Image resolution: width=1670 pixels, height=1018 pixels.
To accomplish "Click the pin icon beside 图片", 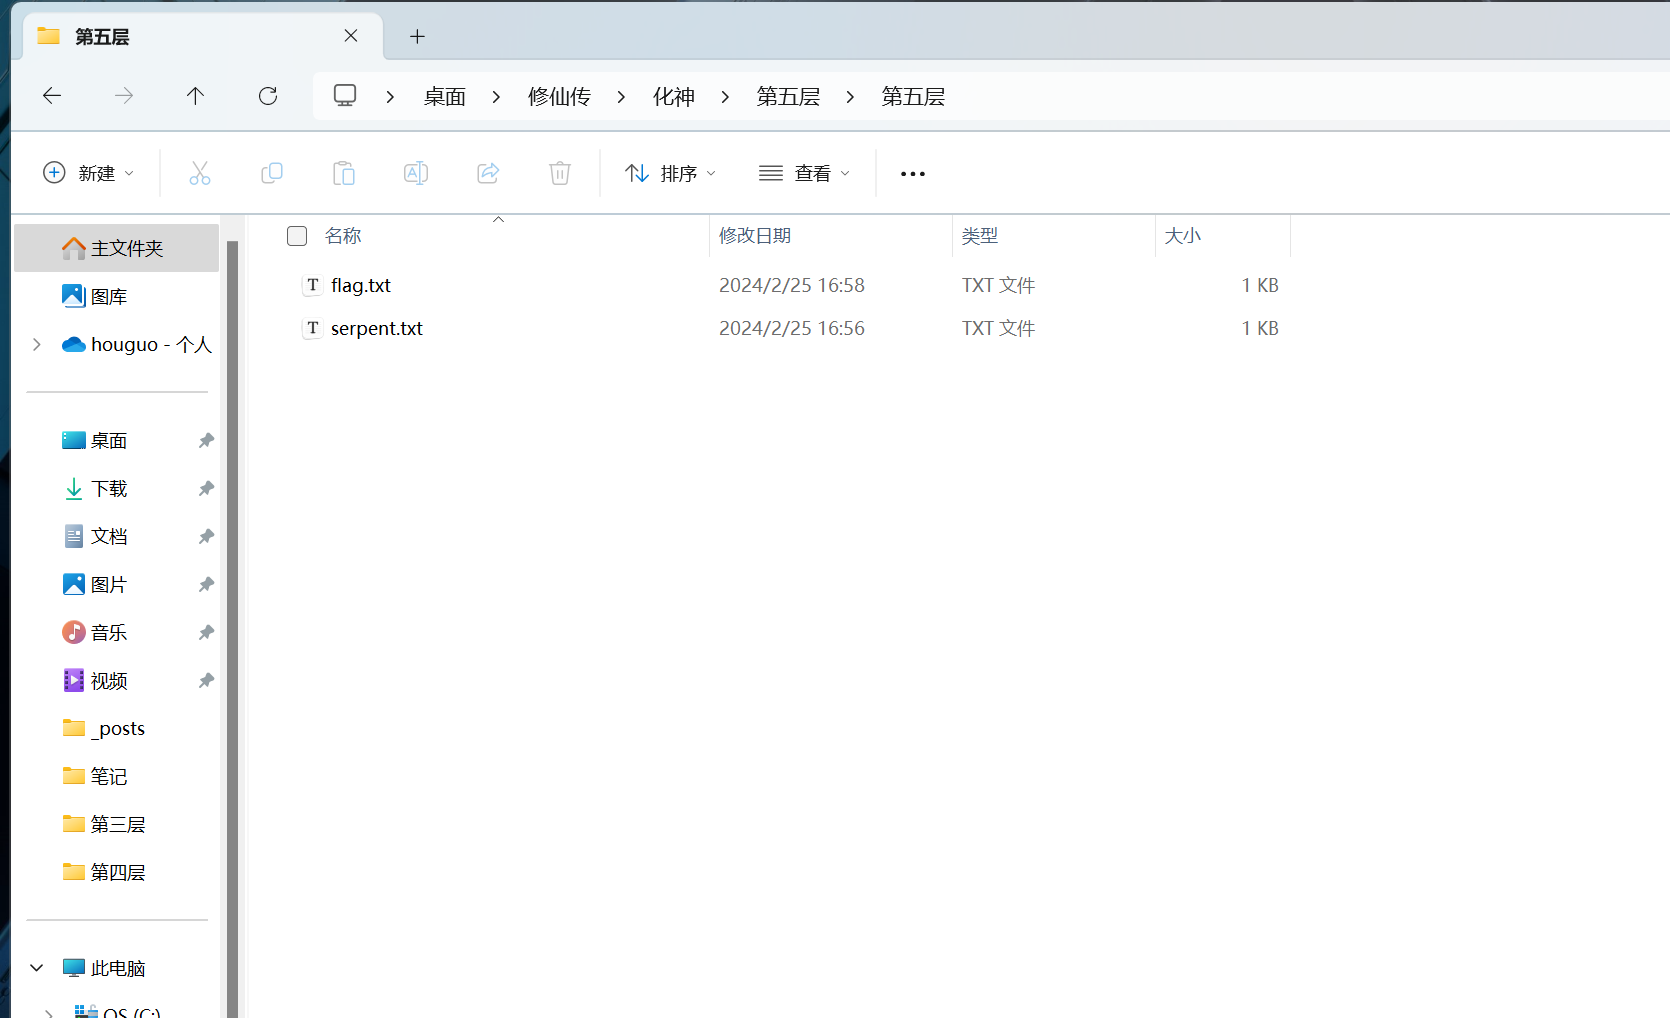I will pyautogui.click(x=206, y=584).
